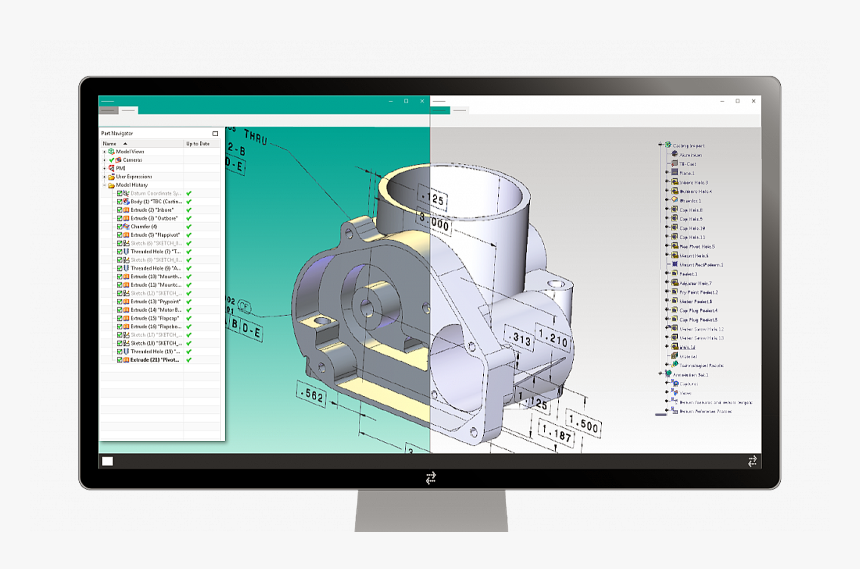Collapse the Model History folder
This screenshot has width=860, height=569.
tap(104, 185)
